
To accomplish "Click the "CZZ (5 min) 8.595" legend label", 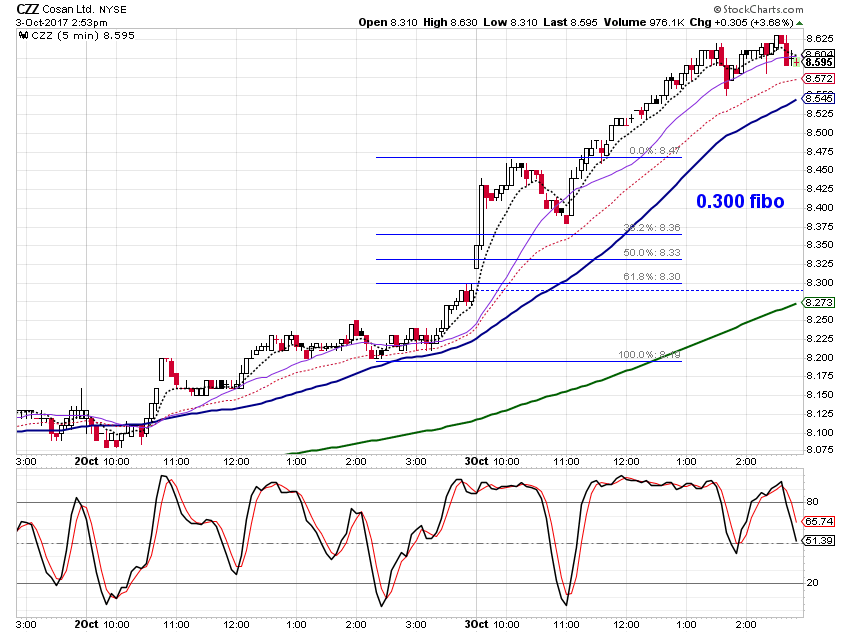I will pyautogui.click(x=83, y=36).
